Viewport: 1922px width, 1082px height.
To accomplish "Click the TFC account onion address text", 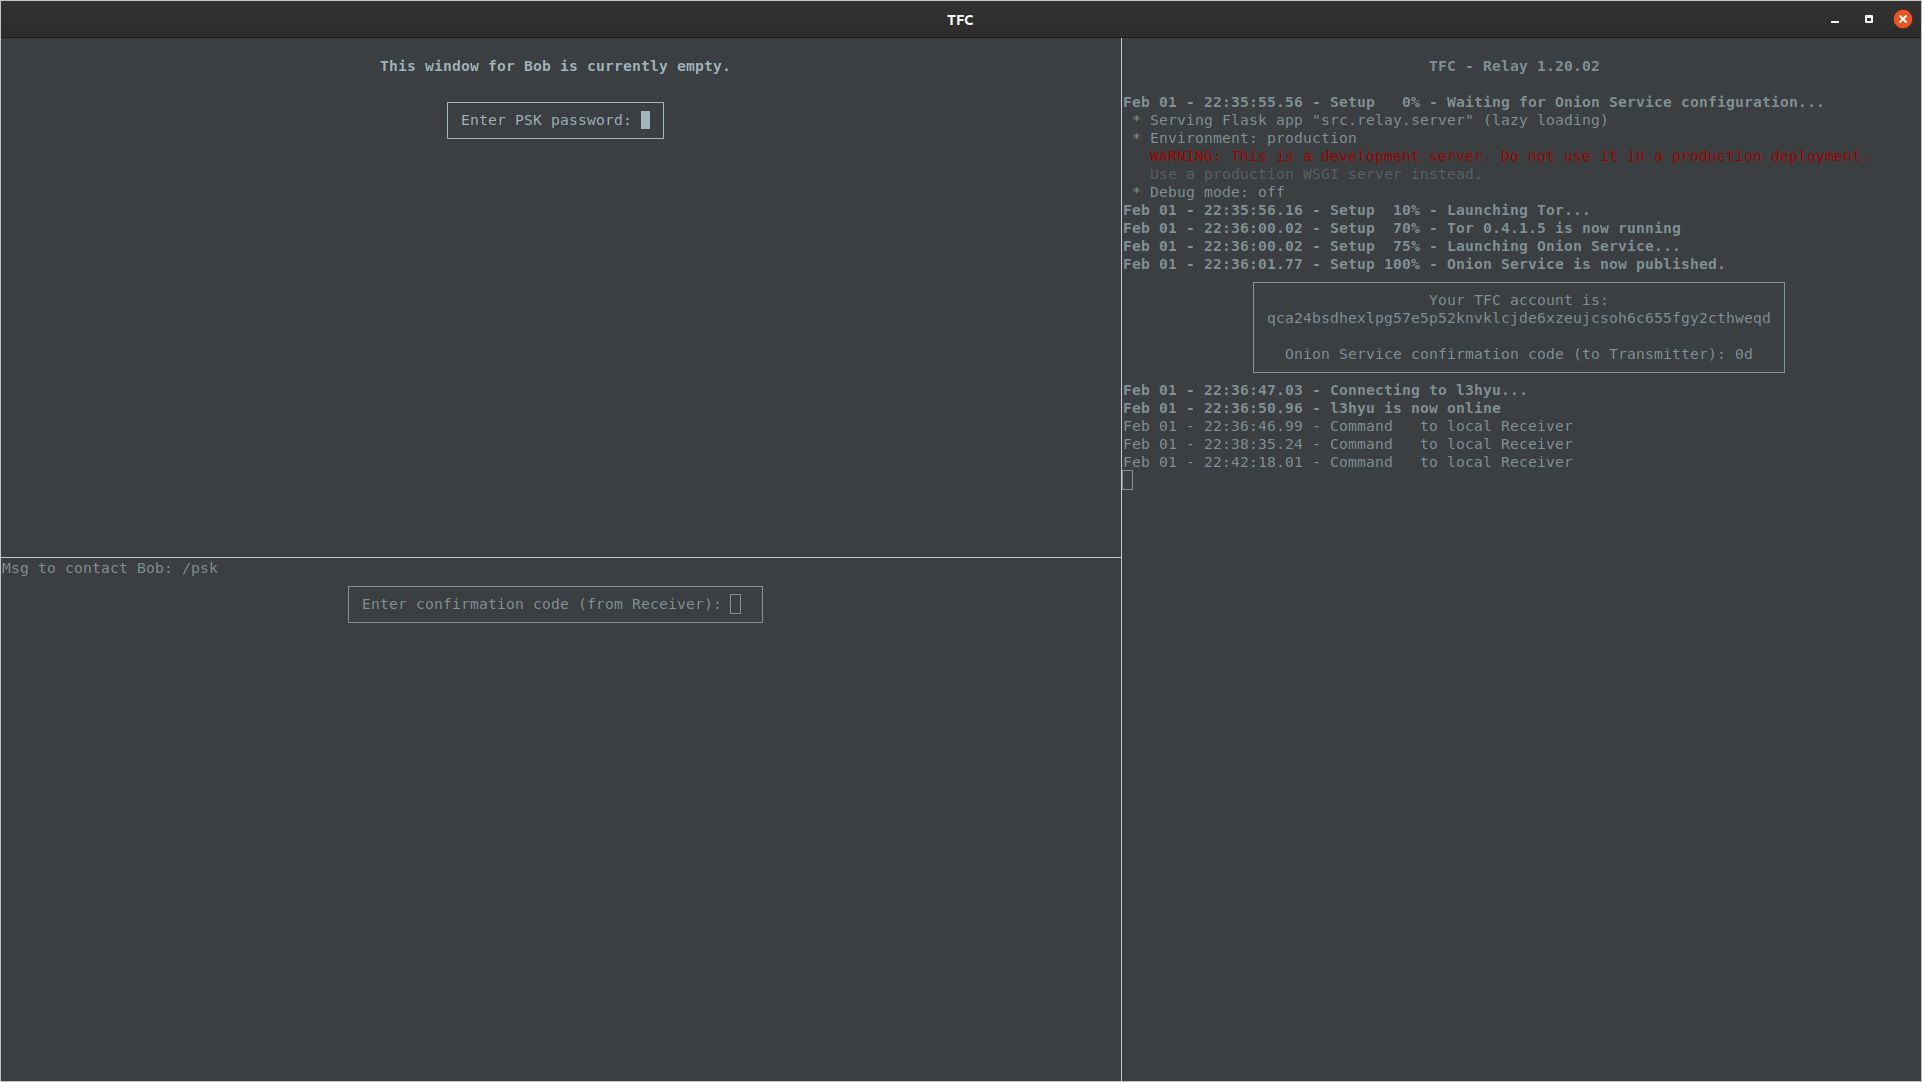I will (x=1518, y=319).
